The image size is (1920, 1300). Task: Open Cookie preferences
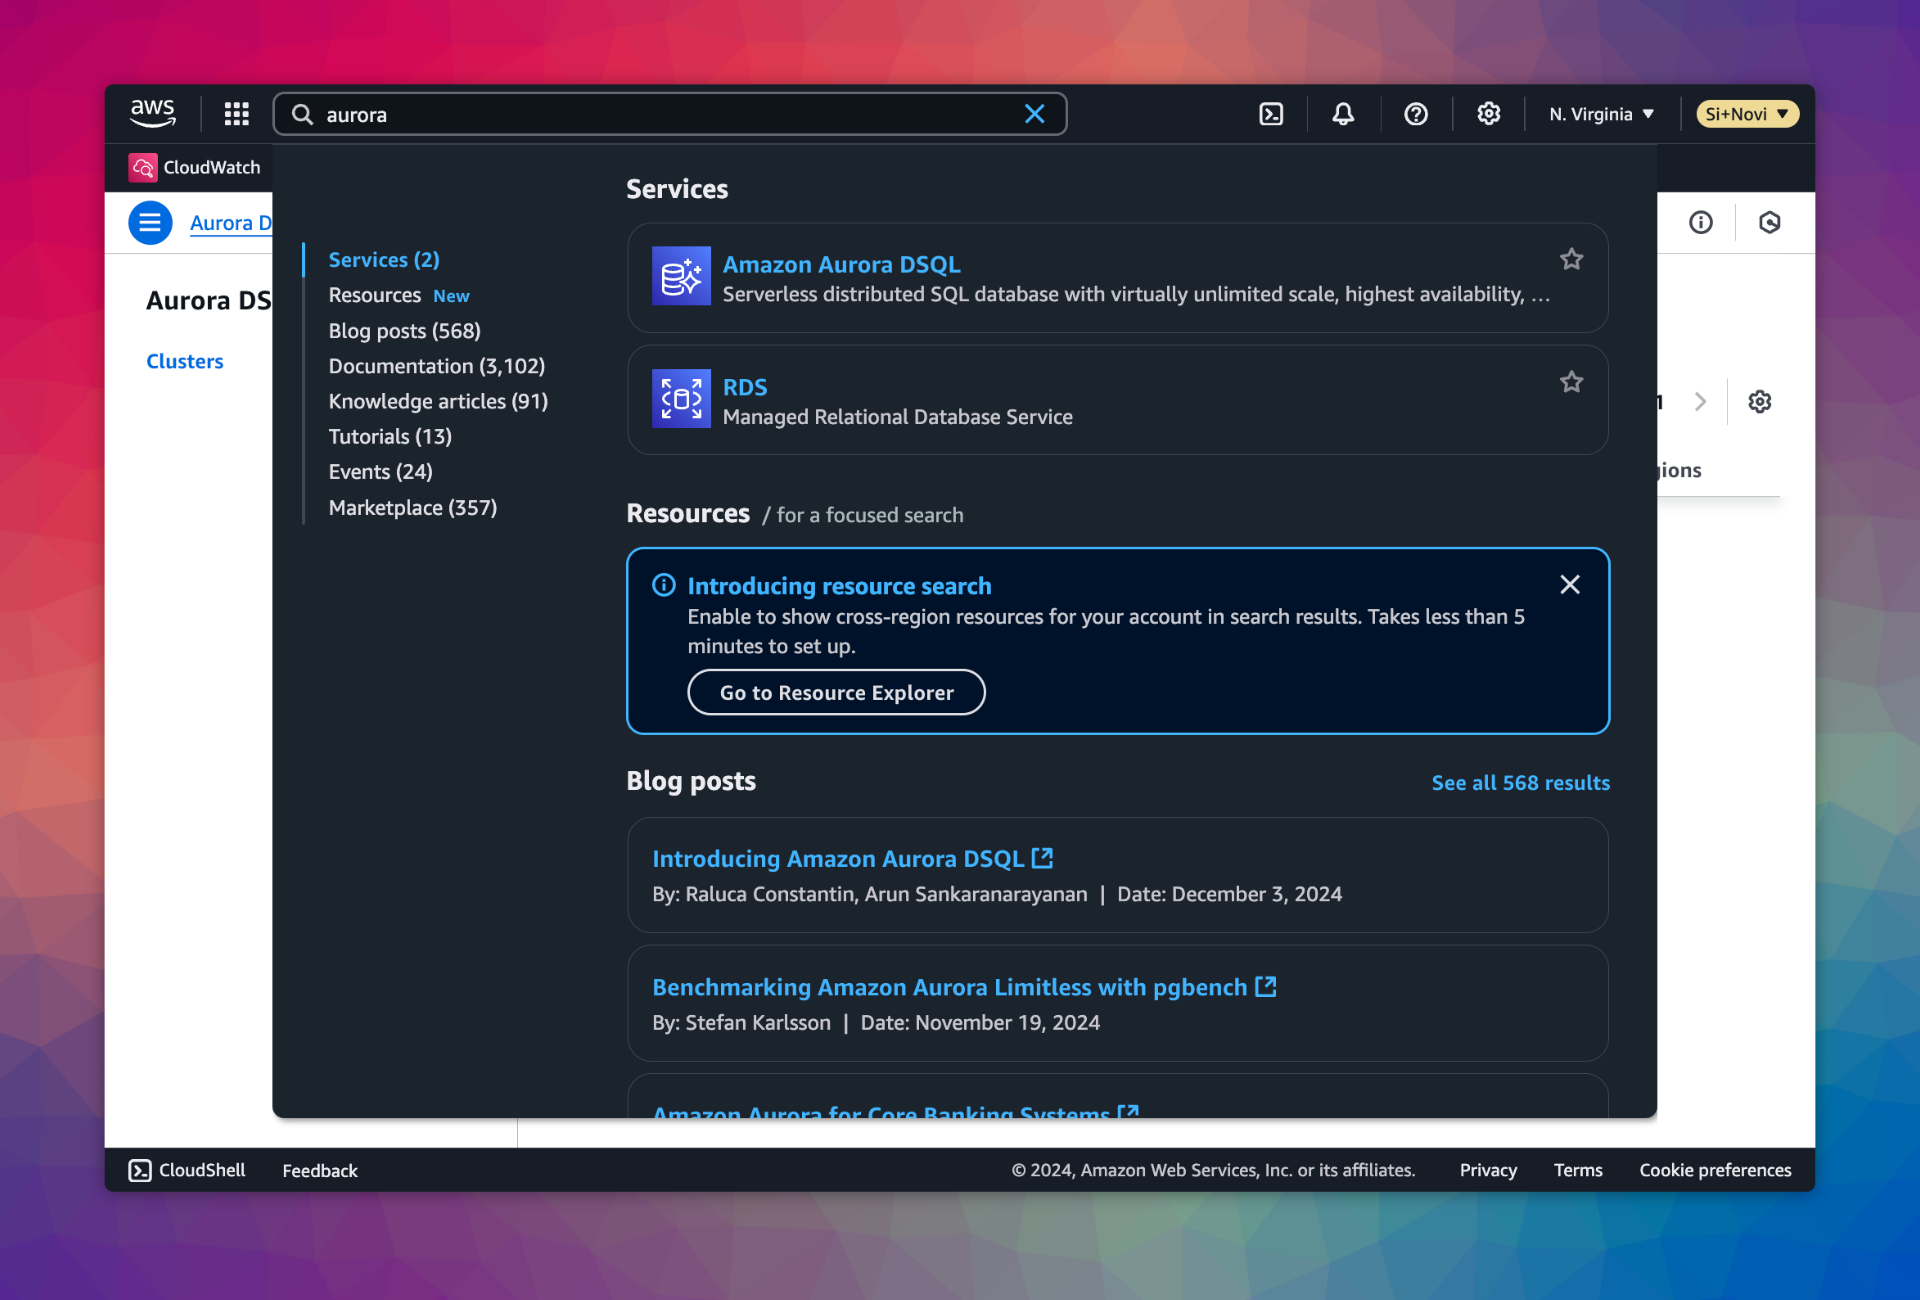point(1715,1170)
